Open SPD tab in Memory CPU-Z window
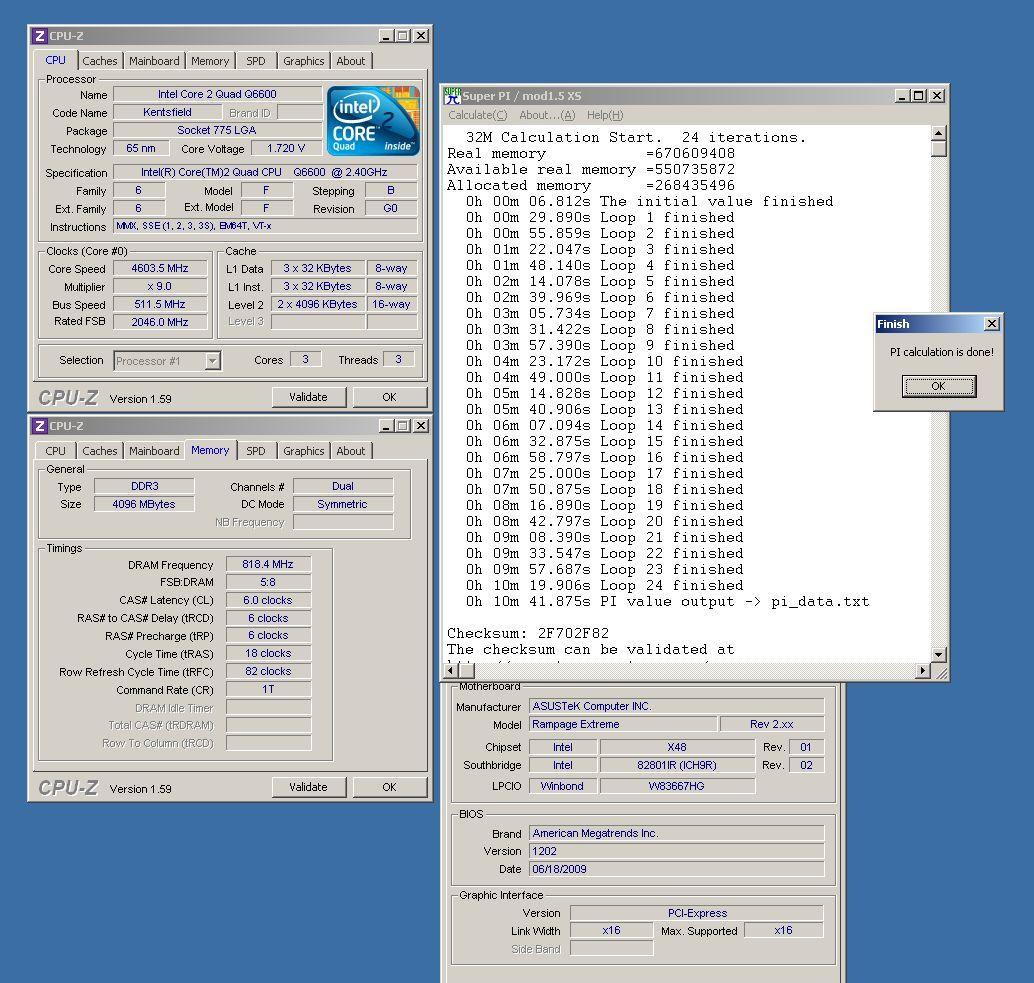This screenshot has height=983, width=1034. pos(256,451)
